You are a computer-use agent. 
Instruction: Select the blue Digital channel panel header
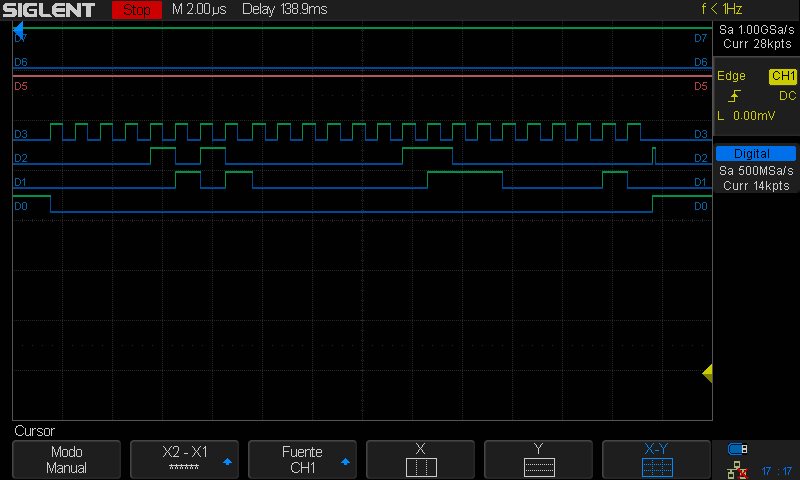point(756,154)
